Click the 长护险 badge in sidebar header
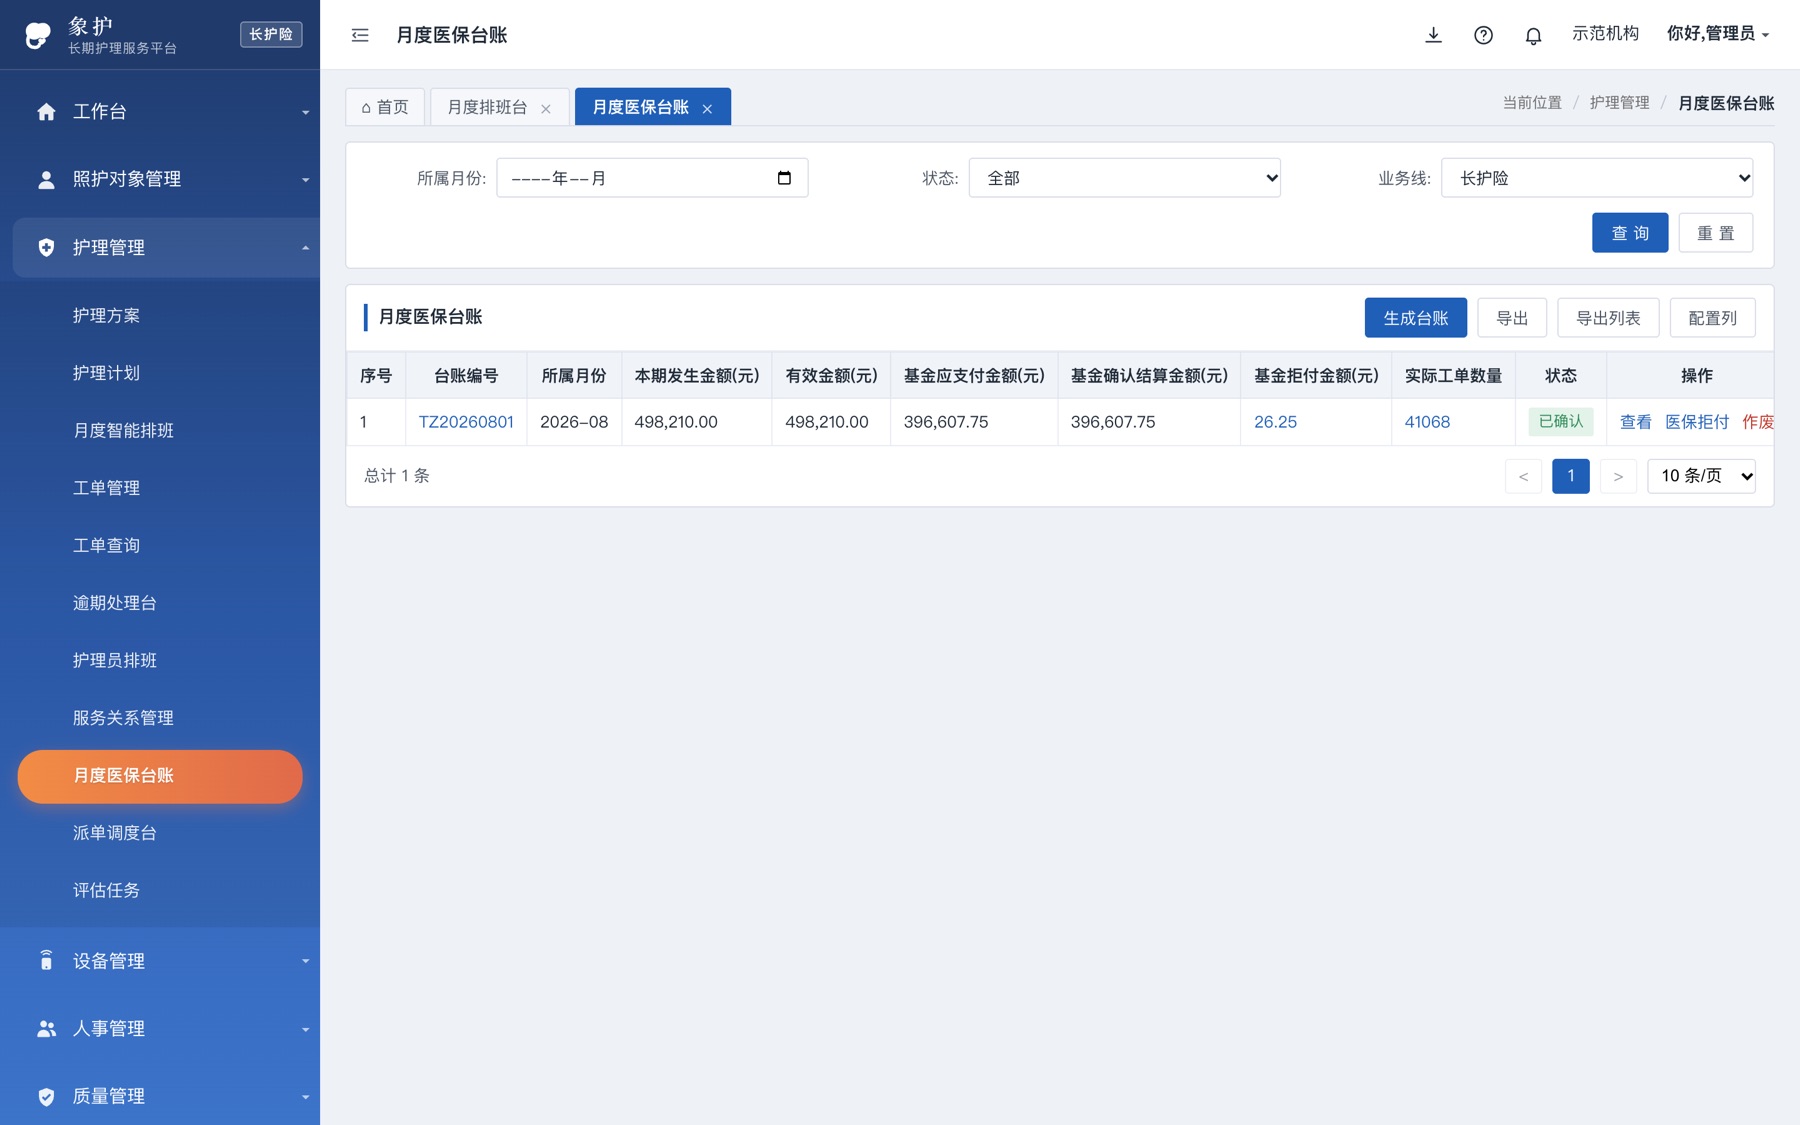 coord(271,34)
